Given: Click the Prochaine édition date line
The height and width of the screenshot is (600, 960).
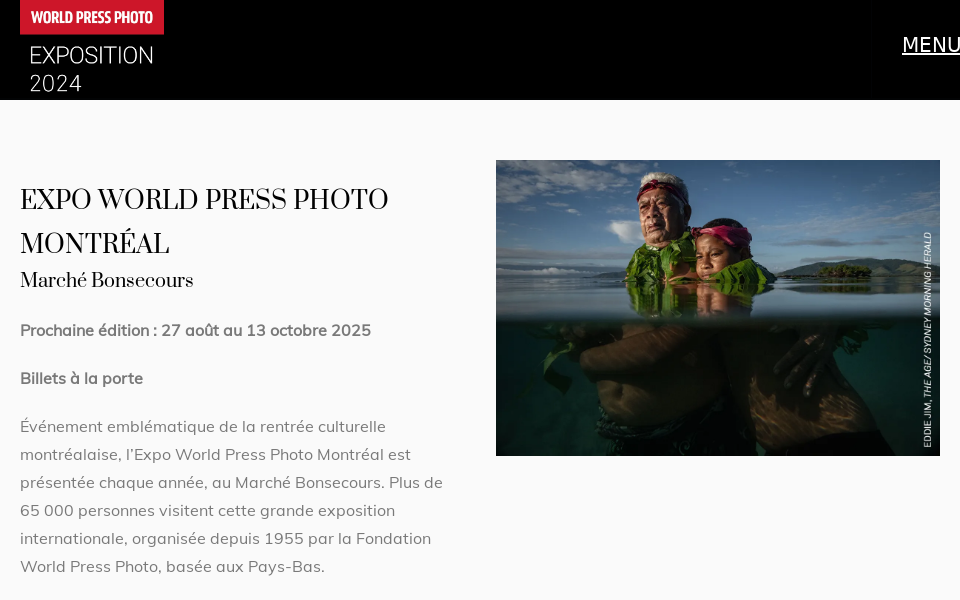Looking at the screenshot, I should [195, 331].
